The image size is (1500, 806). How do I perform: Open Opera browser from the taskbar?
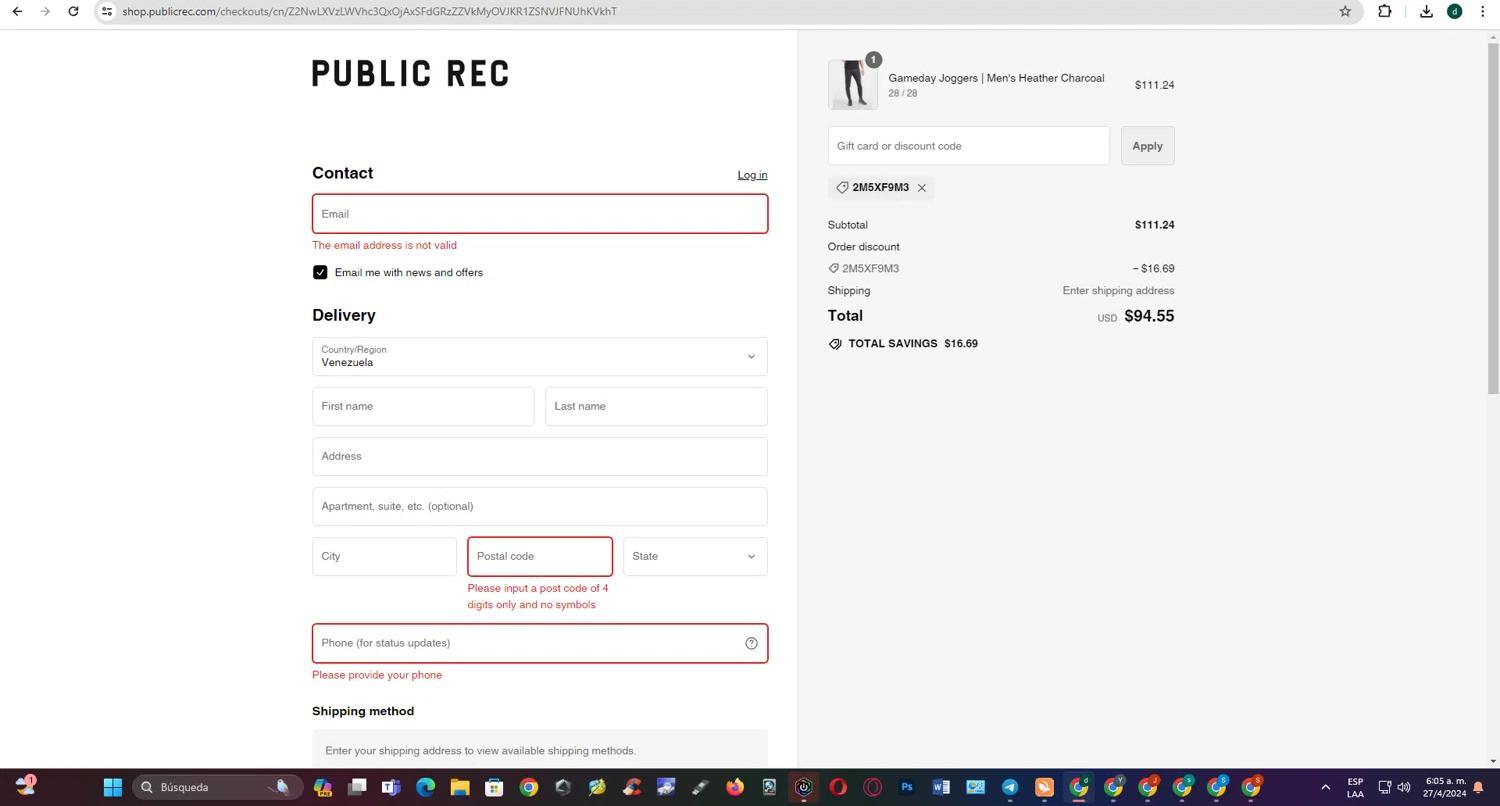838,787
